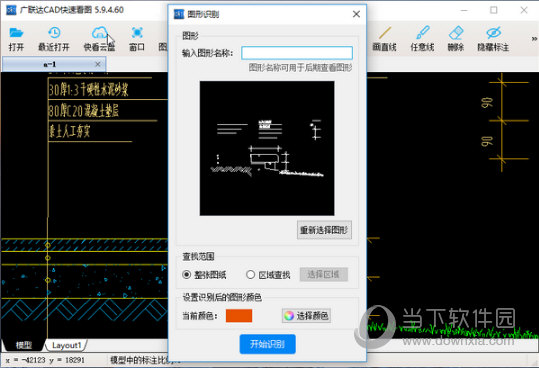The height and width of the screenshot is (370, 539).
Task: Select the 删除 eraser tool
Action: (x=456, y=39)
